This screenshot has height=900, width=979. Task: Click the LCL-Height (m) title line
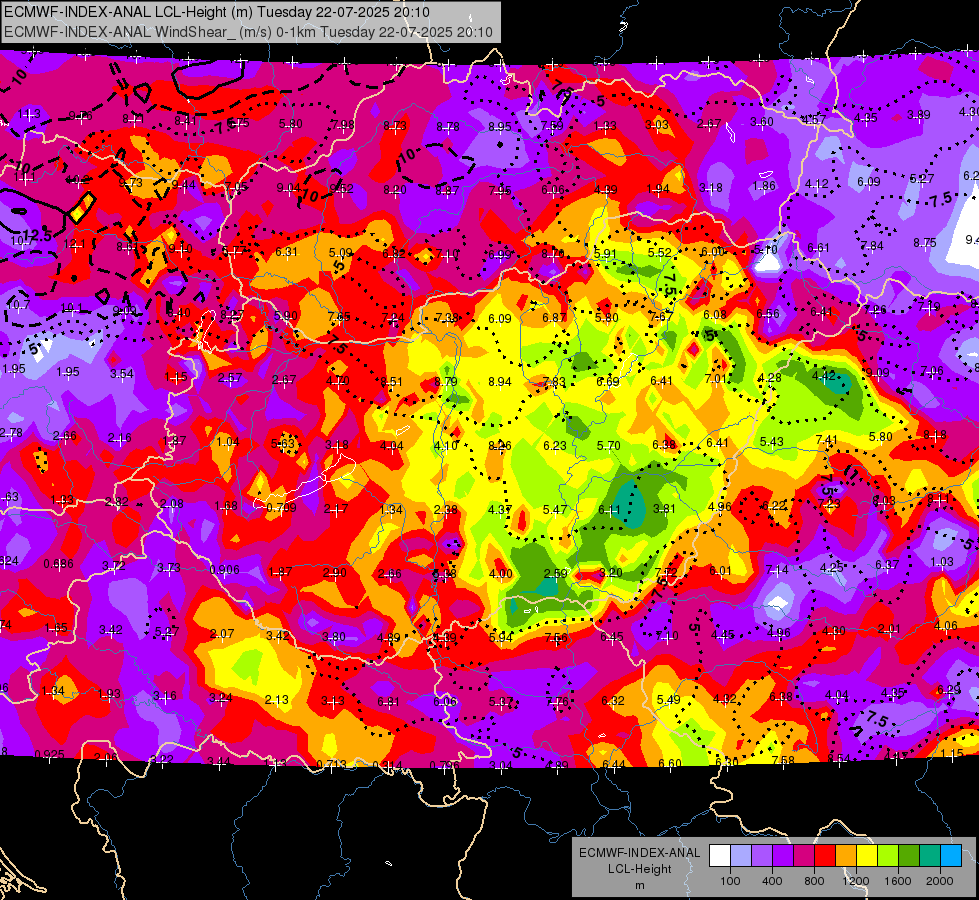[217, 11]
